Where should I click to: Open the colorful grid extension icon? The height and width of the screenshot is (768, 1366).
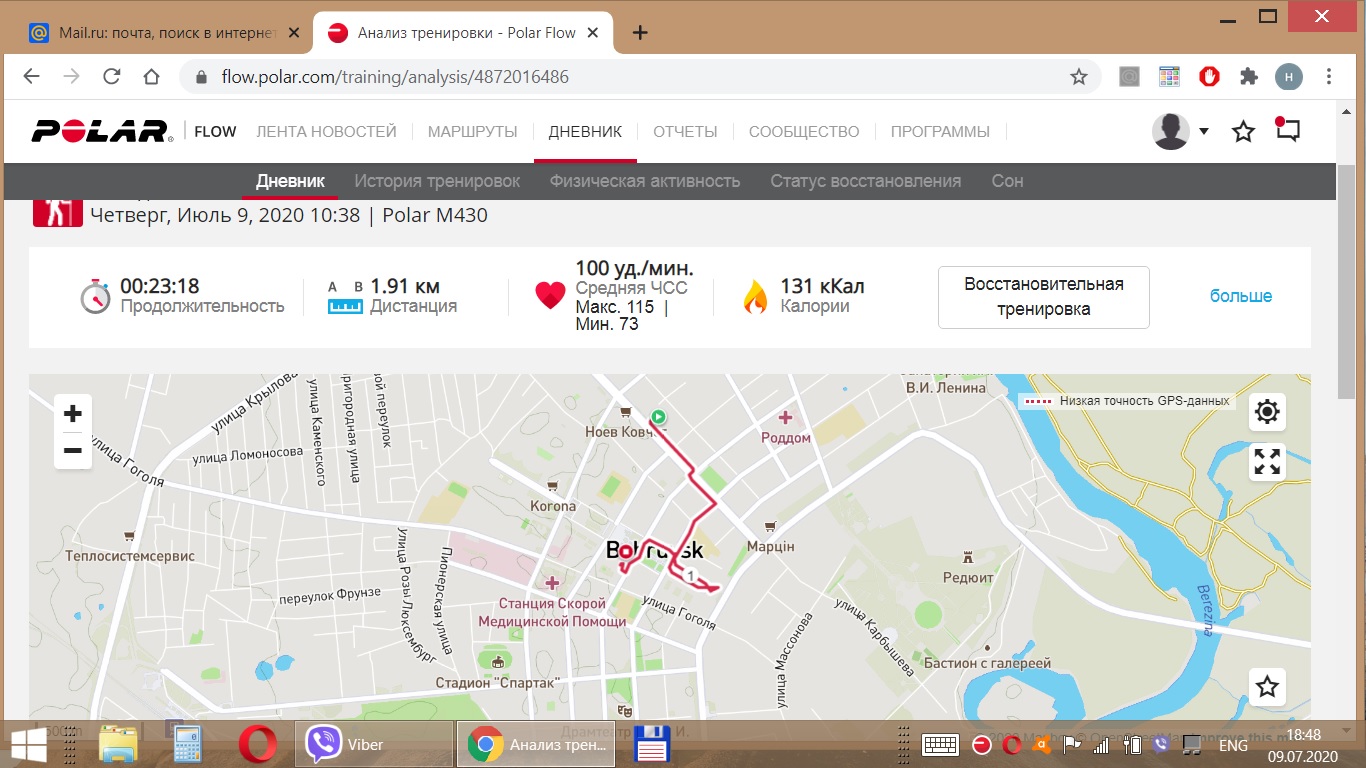click(x=1169, y=77)
